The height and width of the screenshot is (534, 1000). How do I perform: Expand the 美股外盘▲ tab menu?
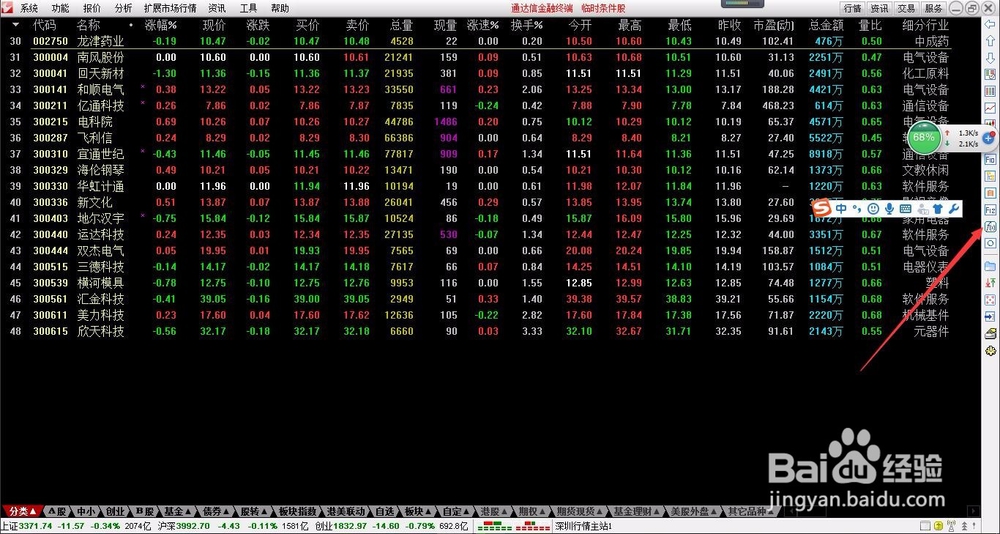693,512
